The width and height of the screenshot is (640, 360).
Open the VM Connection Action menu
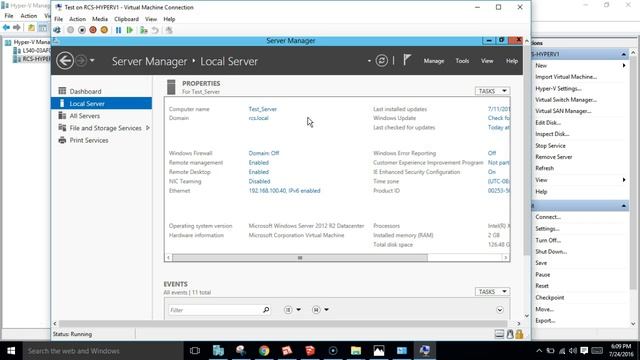77,19
